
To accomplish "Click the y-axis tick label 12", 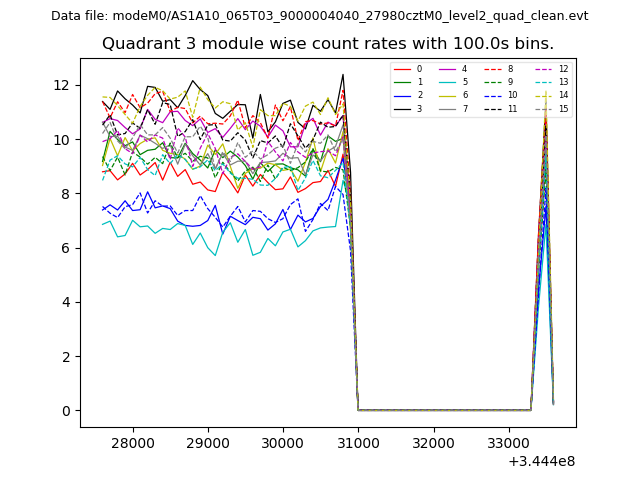I will tap(63, 85).
